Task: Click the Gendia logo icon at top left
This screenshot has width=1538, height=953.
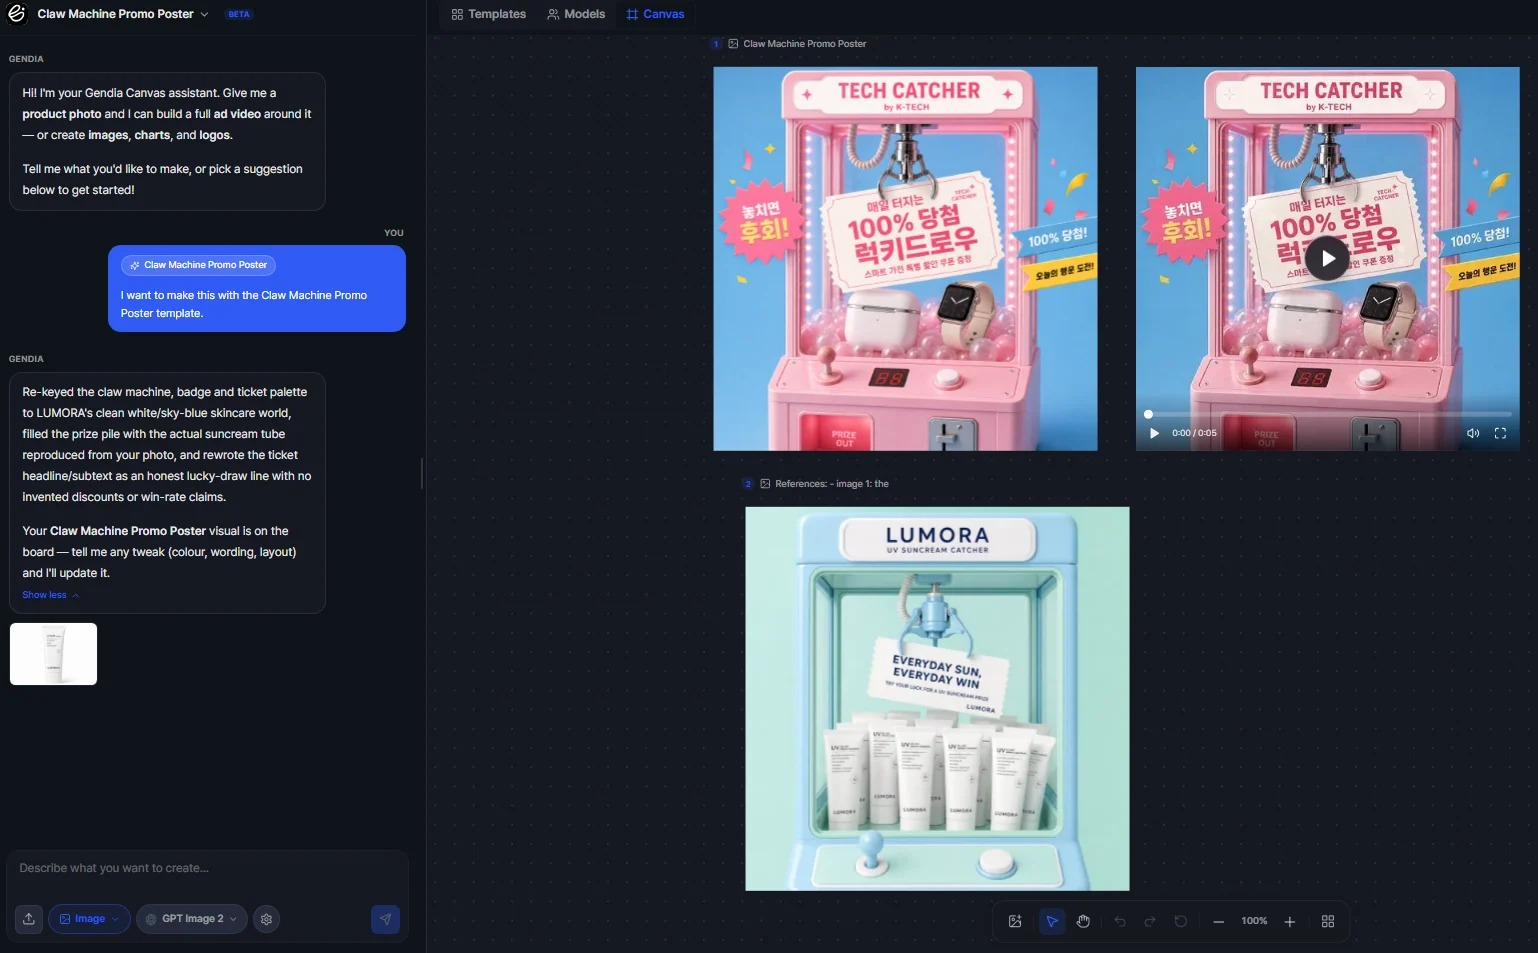Action: coord(16,14)
